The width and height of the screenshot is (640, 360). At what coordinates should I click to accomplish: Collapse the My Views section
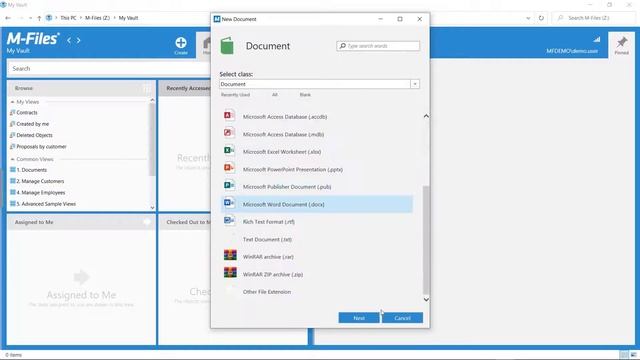click(x=13, y=102)
